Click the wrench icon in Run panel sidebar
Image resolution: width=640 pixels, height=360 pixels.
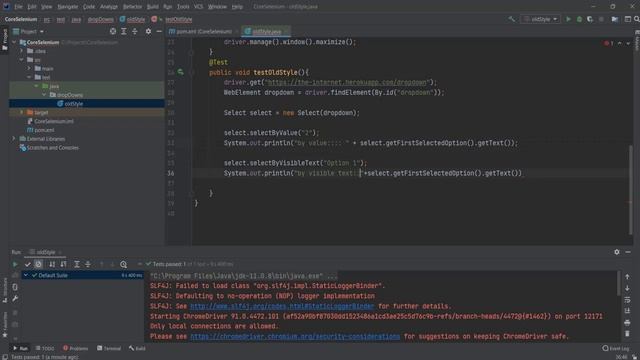(15, 299)
